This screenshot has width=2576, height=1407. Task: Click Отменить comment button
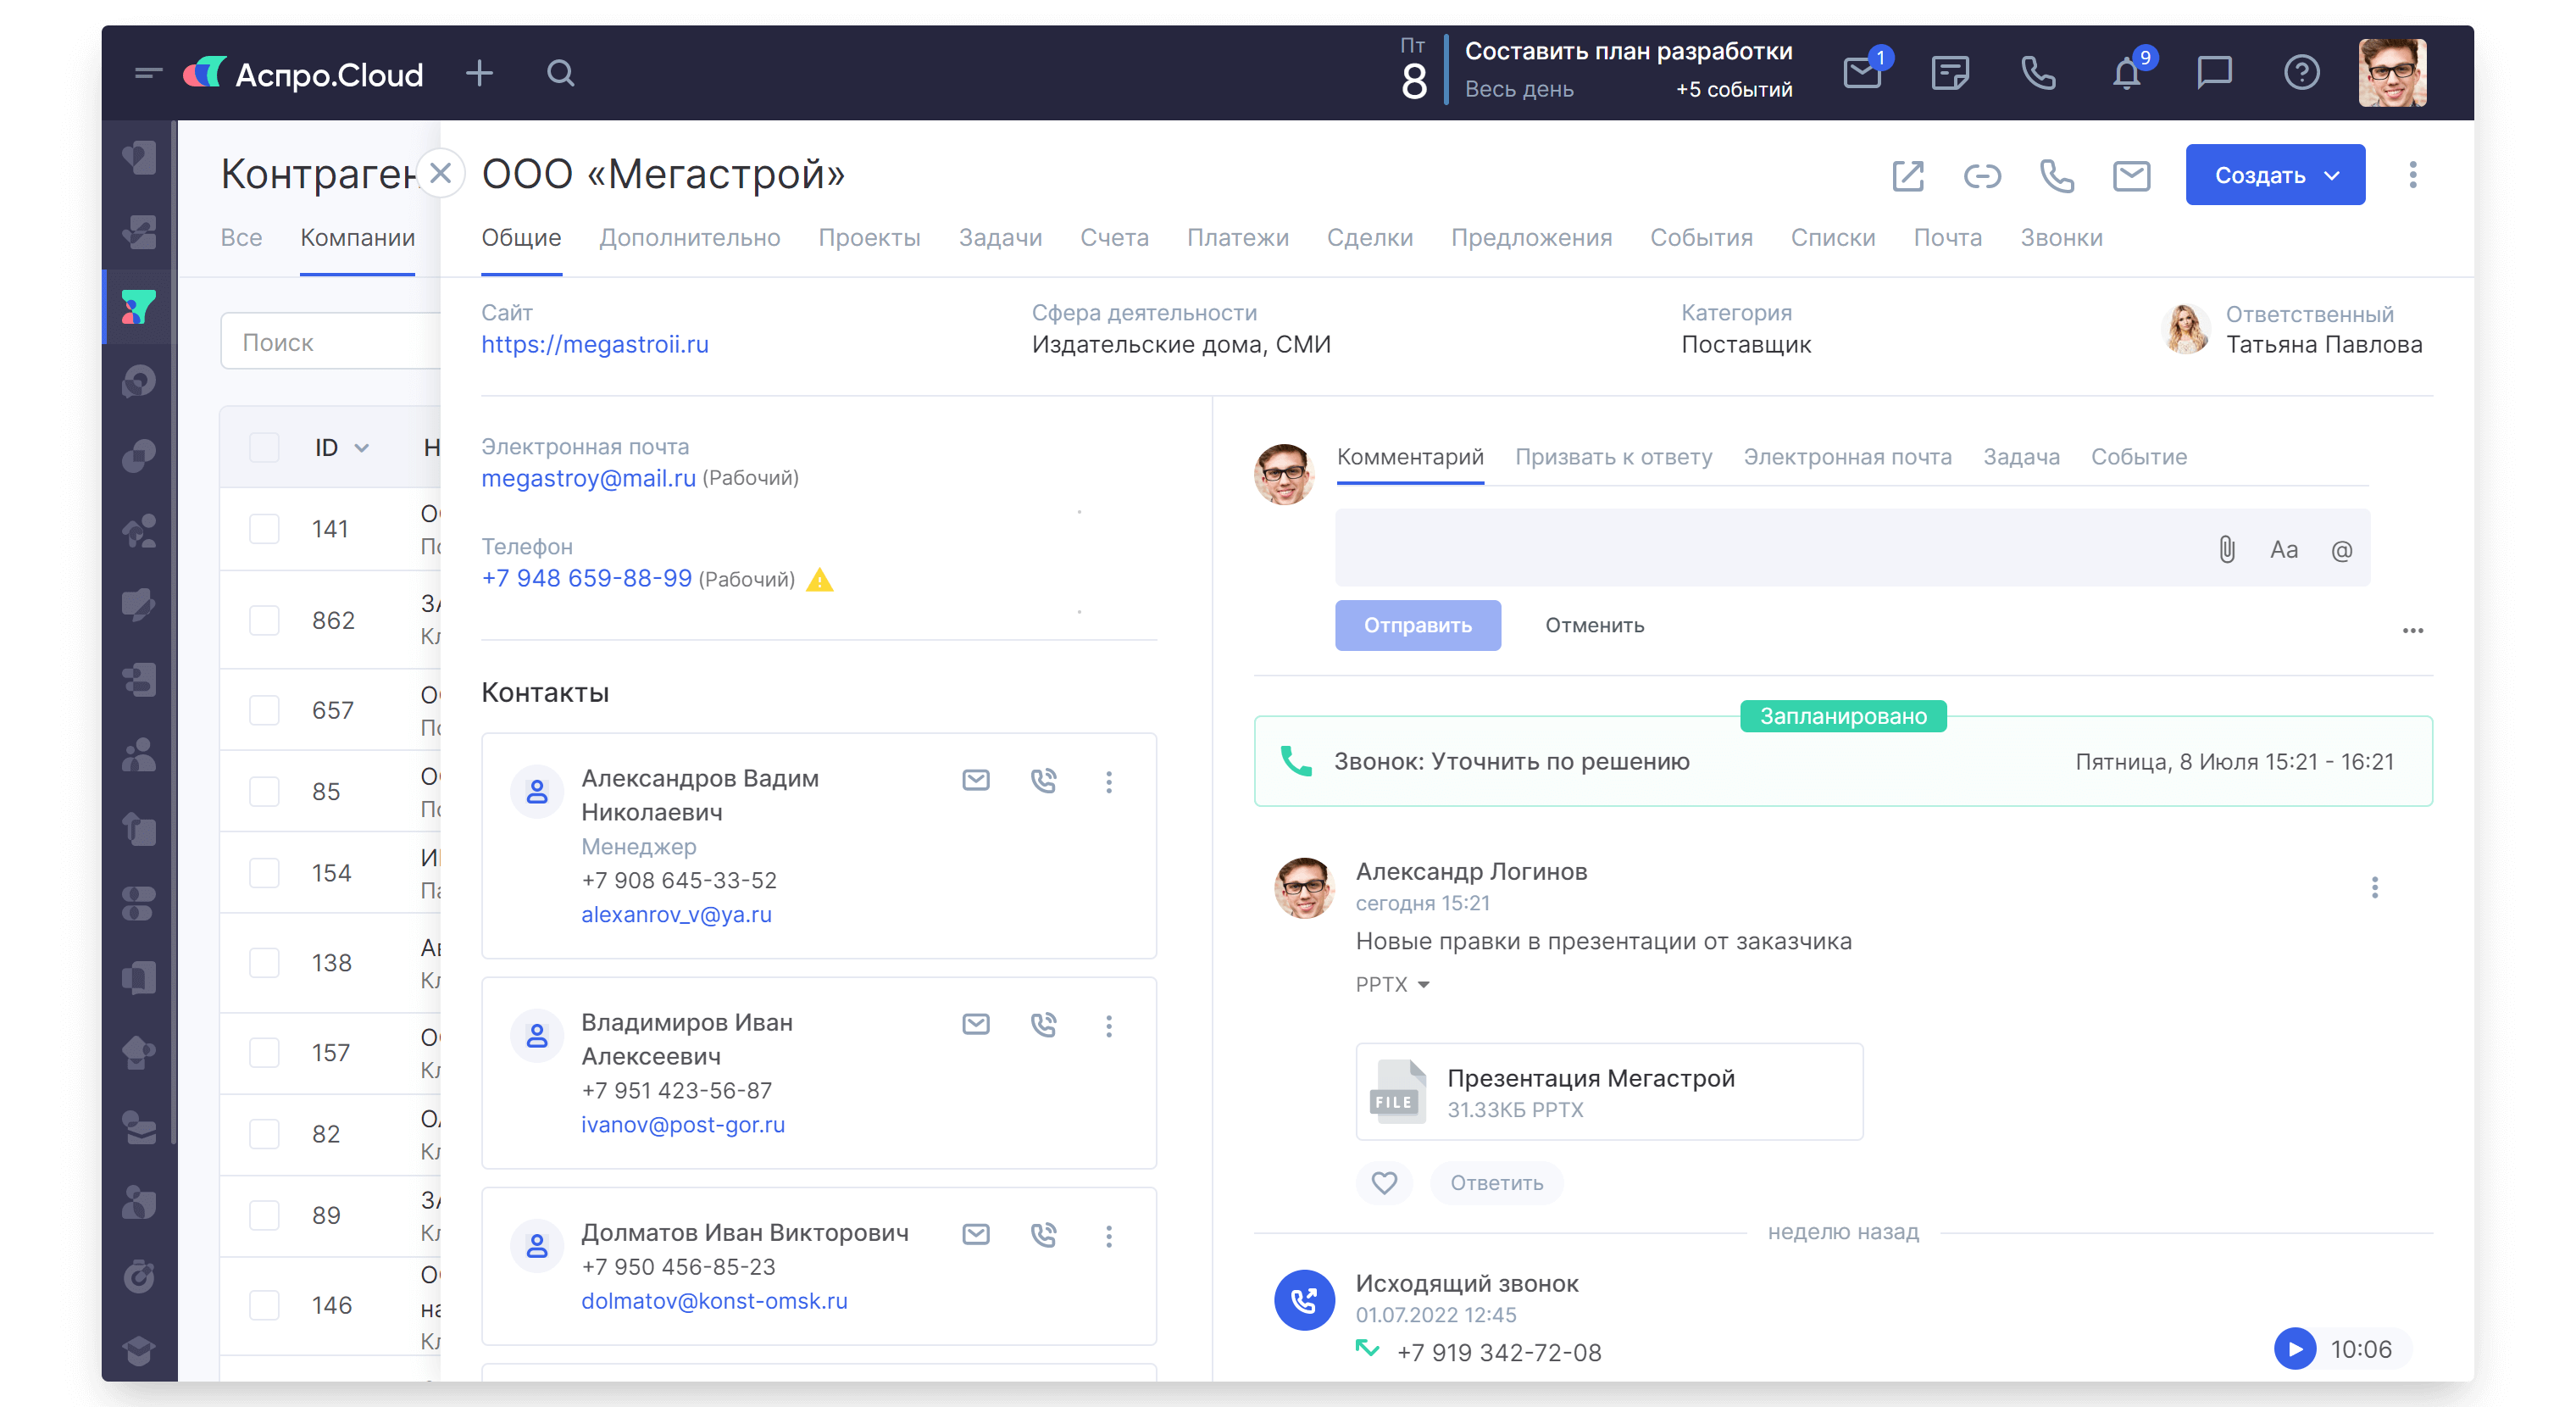[1594, 626]
